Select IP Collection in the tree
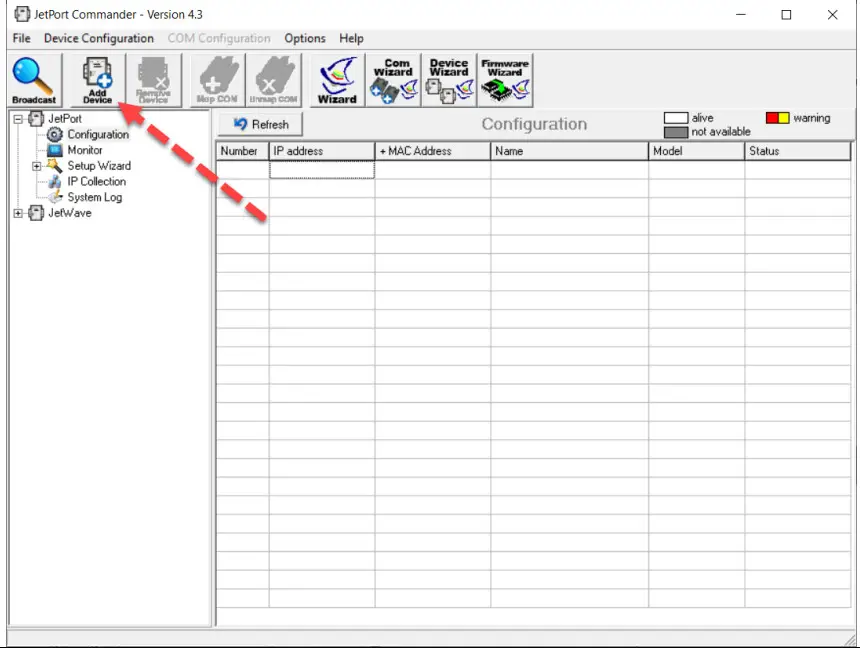Image resolution: width=860 pixels, height=648 pixels. (x=97, y=182)
